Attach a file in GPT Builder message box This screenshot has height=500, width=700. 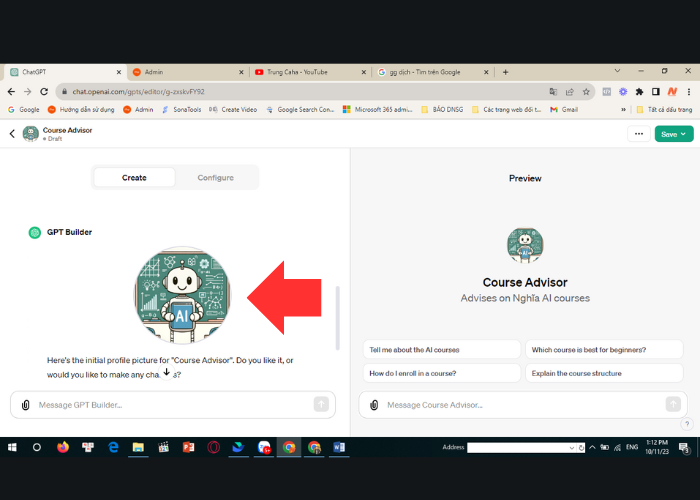coord(25,404)
